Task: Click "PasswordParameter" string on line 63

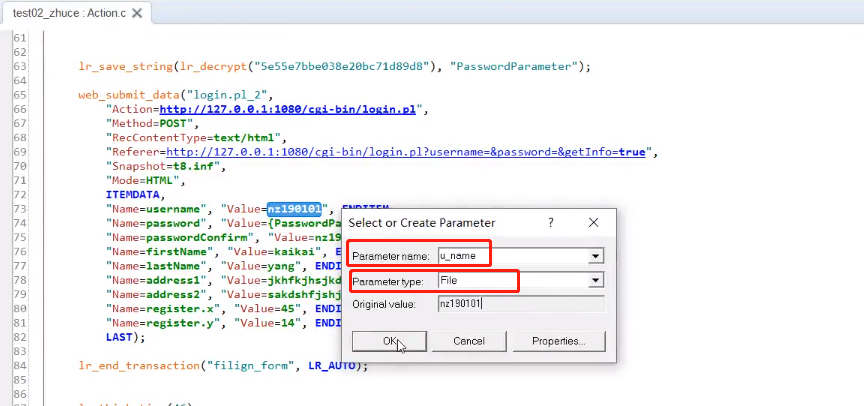Action: [514, 67]
